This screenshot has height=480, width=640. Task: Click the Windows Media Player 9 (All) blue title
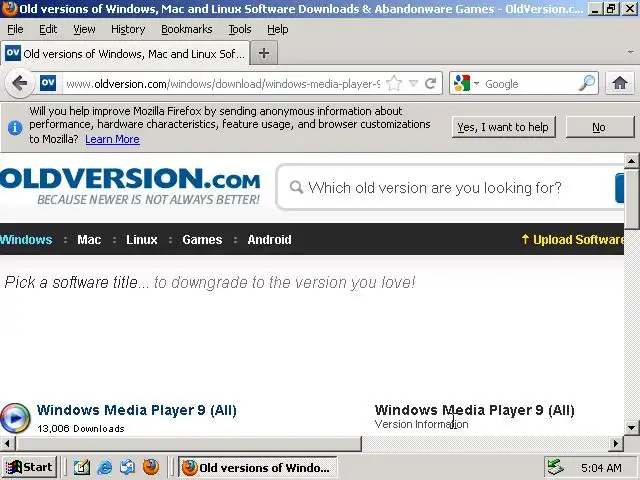click(x=137, y=410)
